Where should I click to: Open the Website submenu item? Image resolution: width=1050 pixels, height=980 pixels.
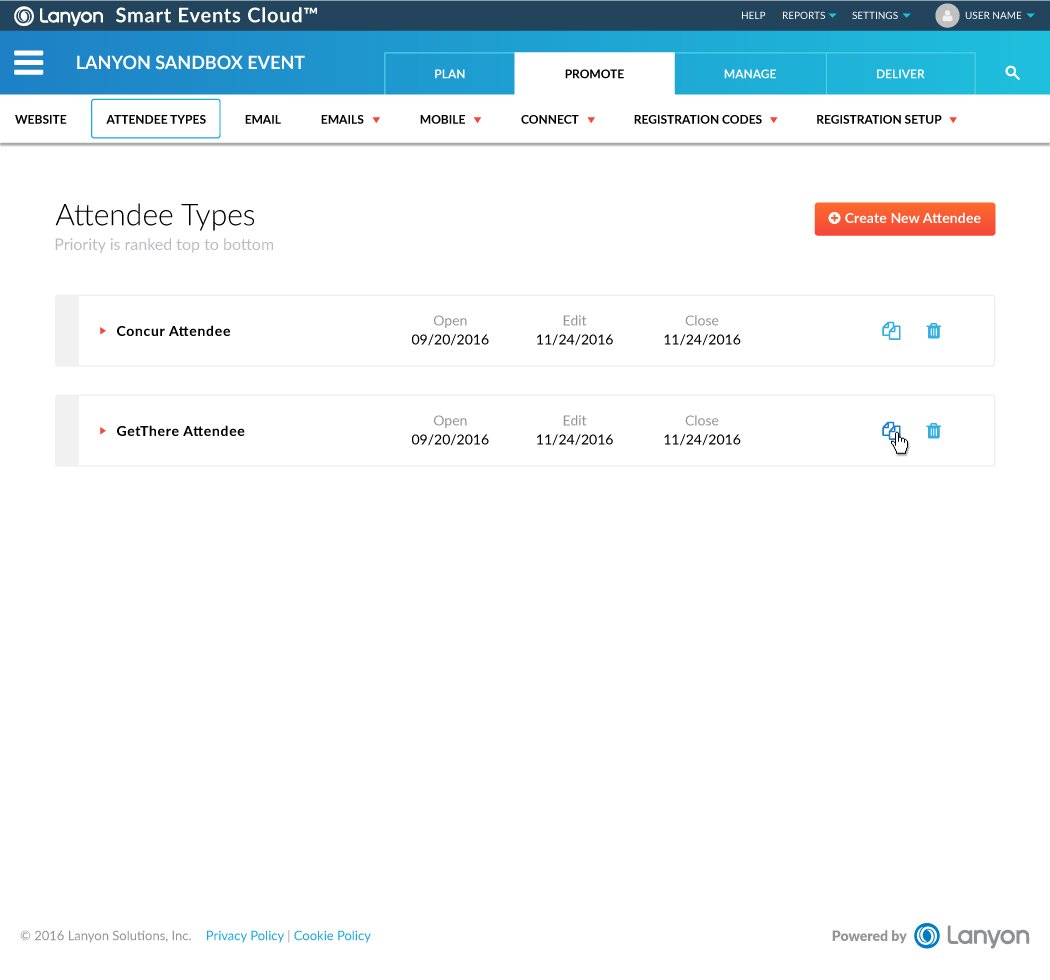click(x=41, y=119)
